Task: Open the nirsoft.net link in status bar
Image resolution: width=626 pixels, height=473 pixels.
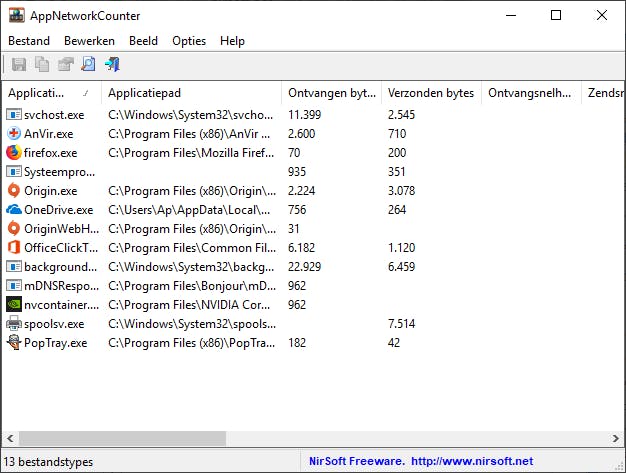Action: [471, 462]
